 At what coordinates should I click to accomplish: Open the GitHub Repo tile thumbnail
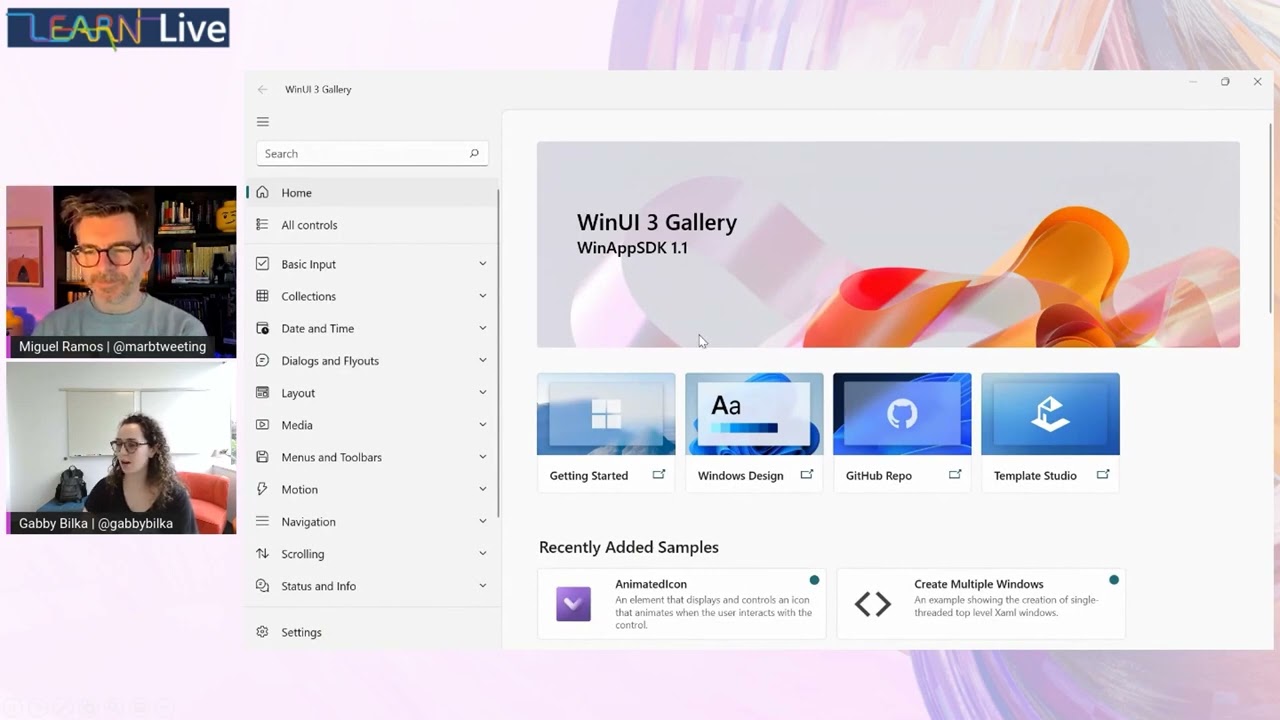coord(902,414)
